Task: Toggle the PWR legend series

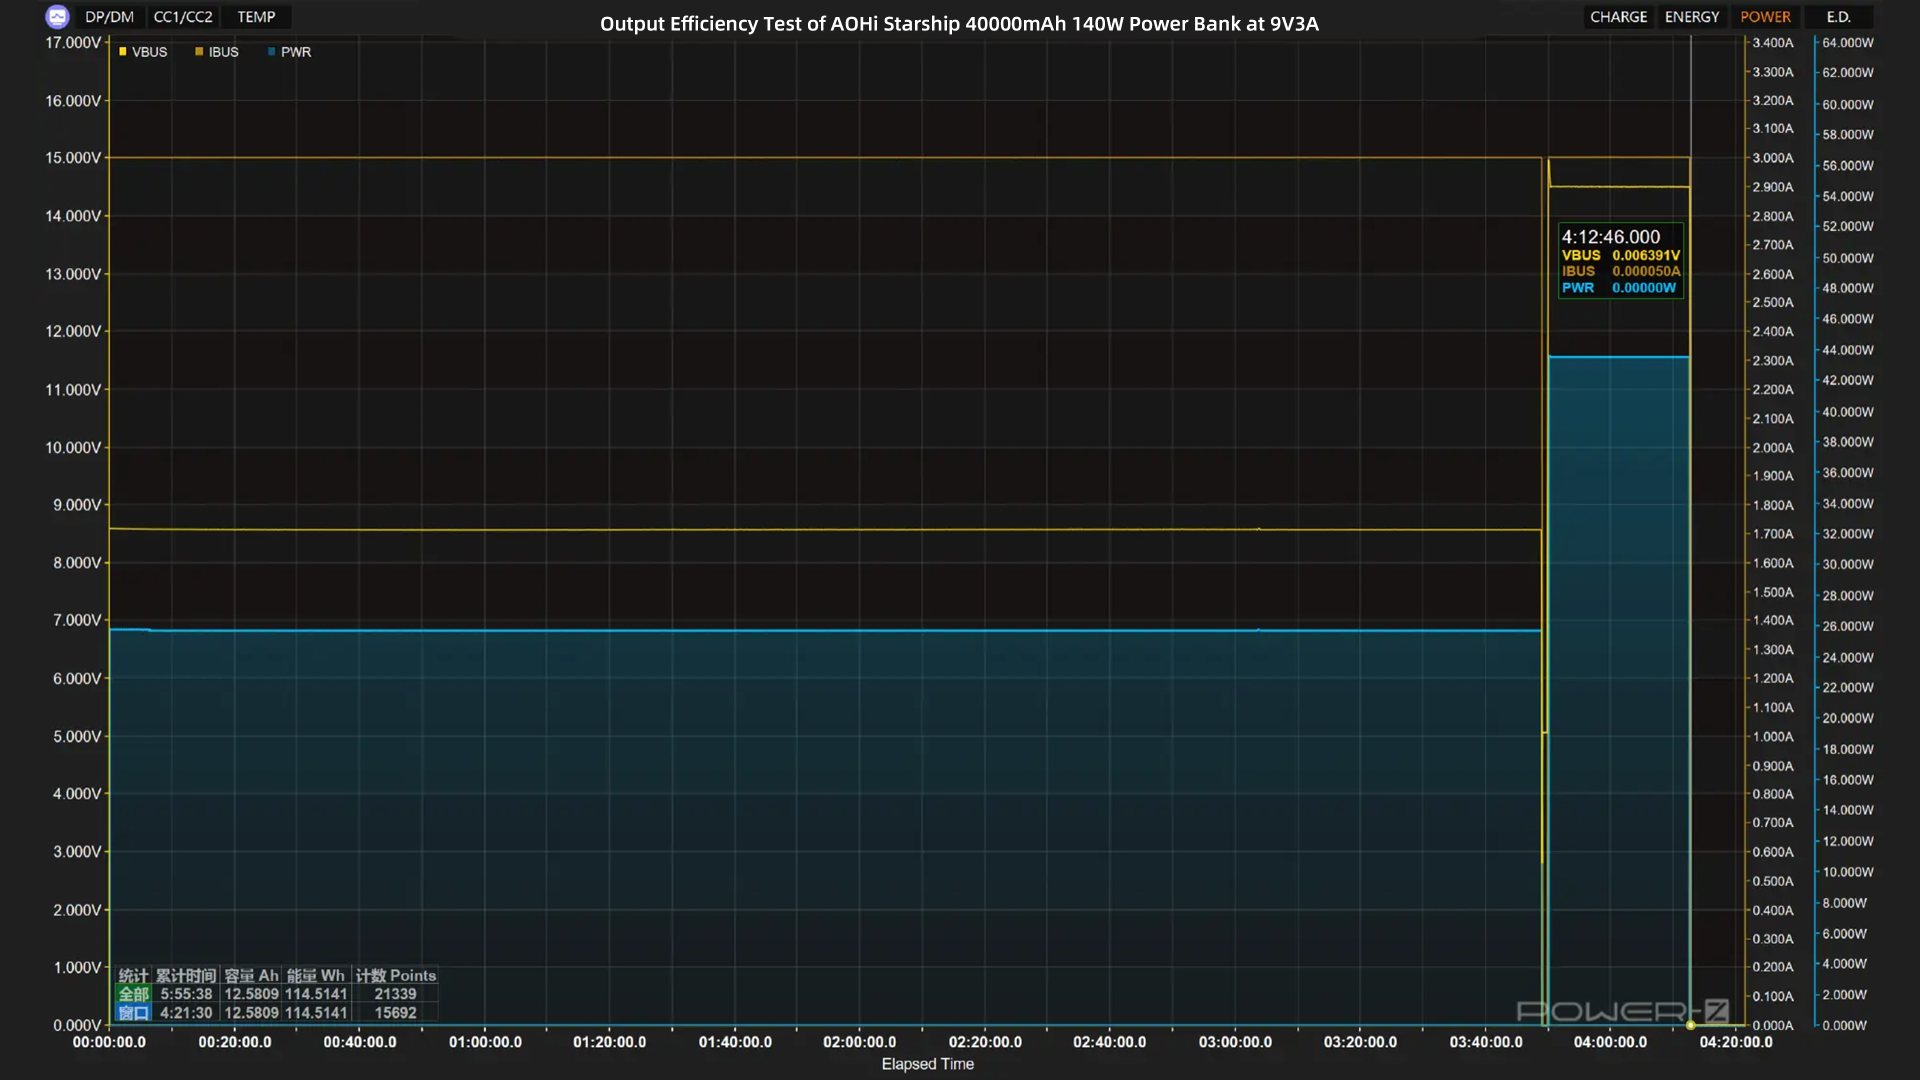Action: pyautogui.click(x=290, y=52)
